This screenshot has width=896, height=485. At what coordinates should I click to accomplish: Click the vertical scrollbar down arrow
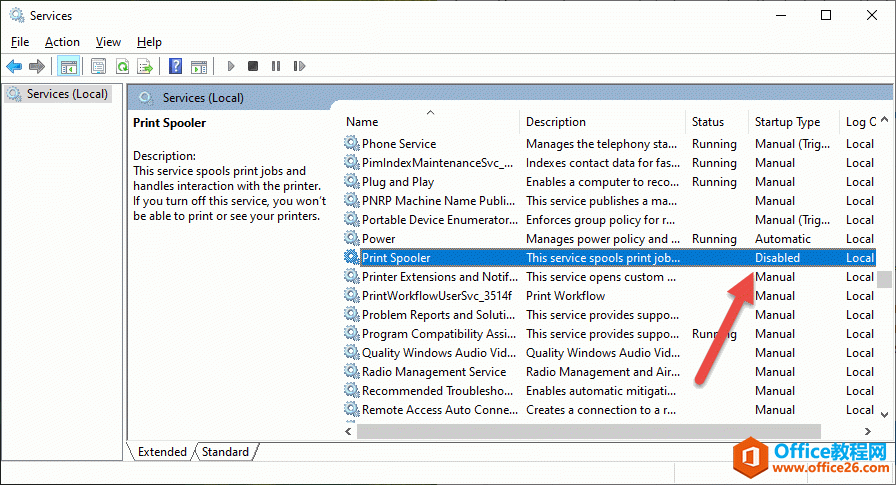pos(886,412)
